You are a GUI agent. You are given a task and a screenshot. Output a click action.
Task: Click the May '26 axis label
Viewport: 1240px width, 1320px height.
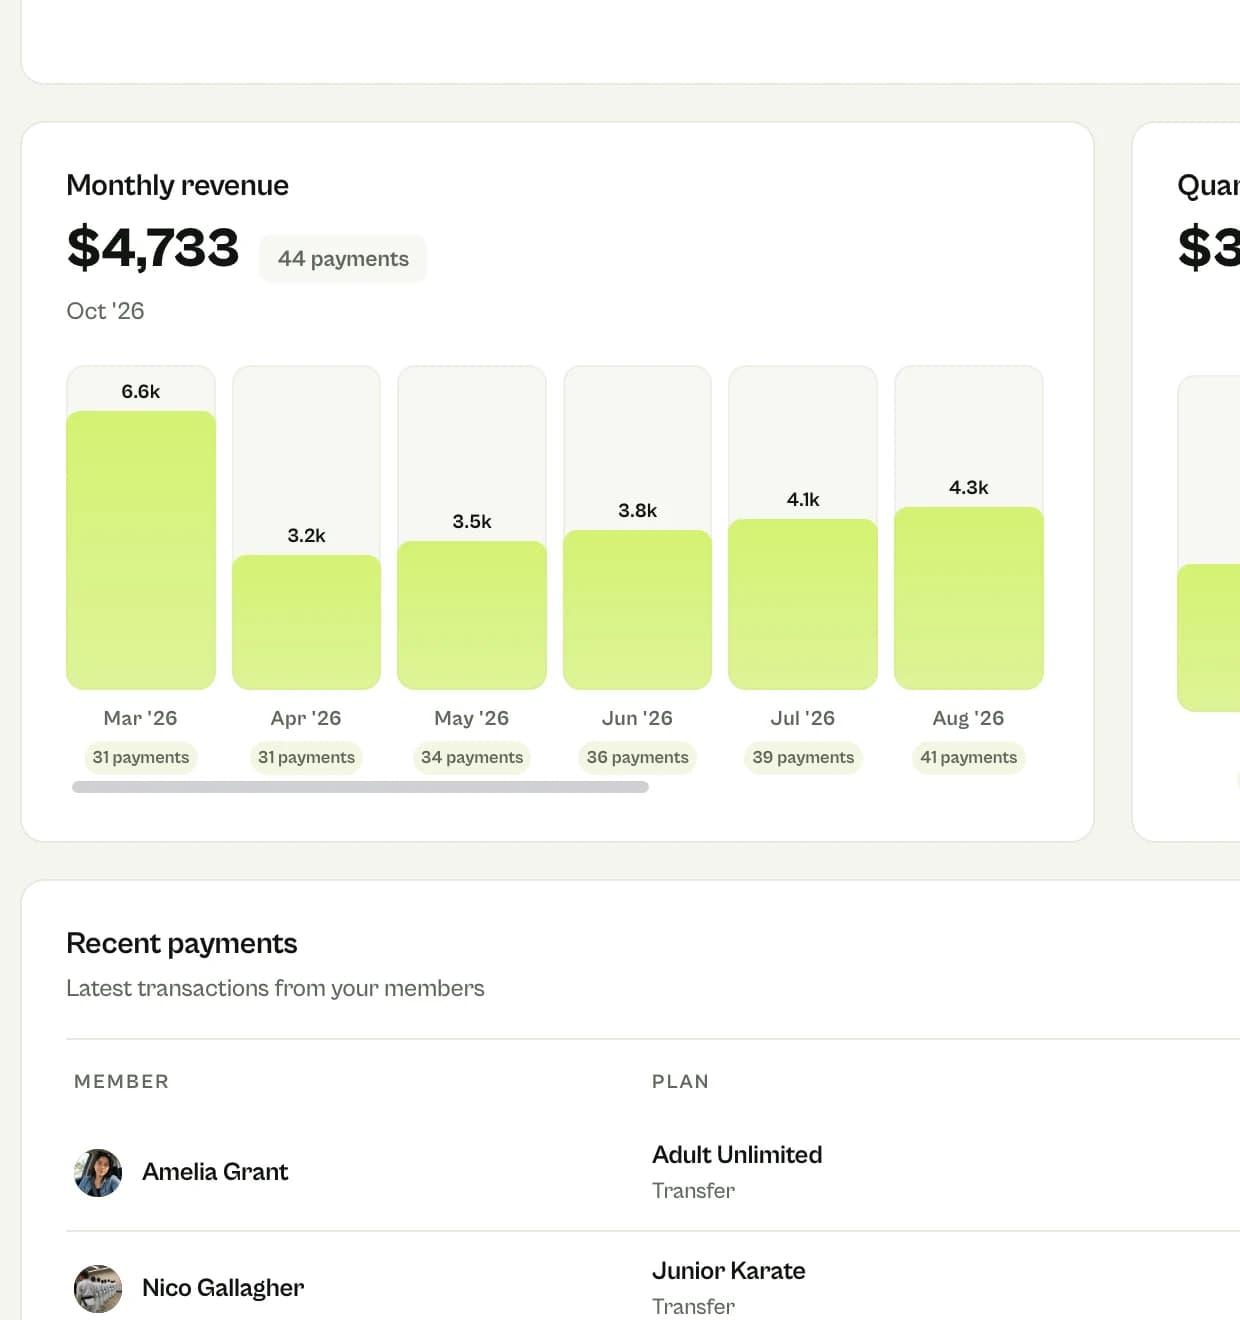pos(472,718)
